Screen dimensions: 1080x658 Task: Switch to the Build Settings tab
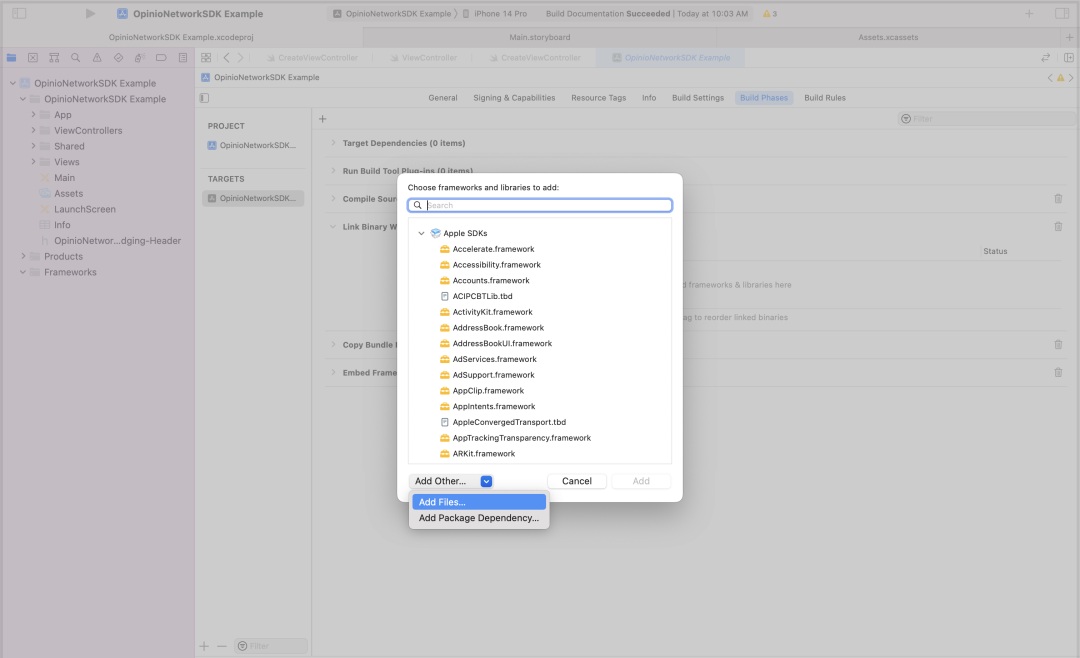pos(697,98)
